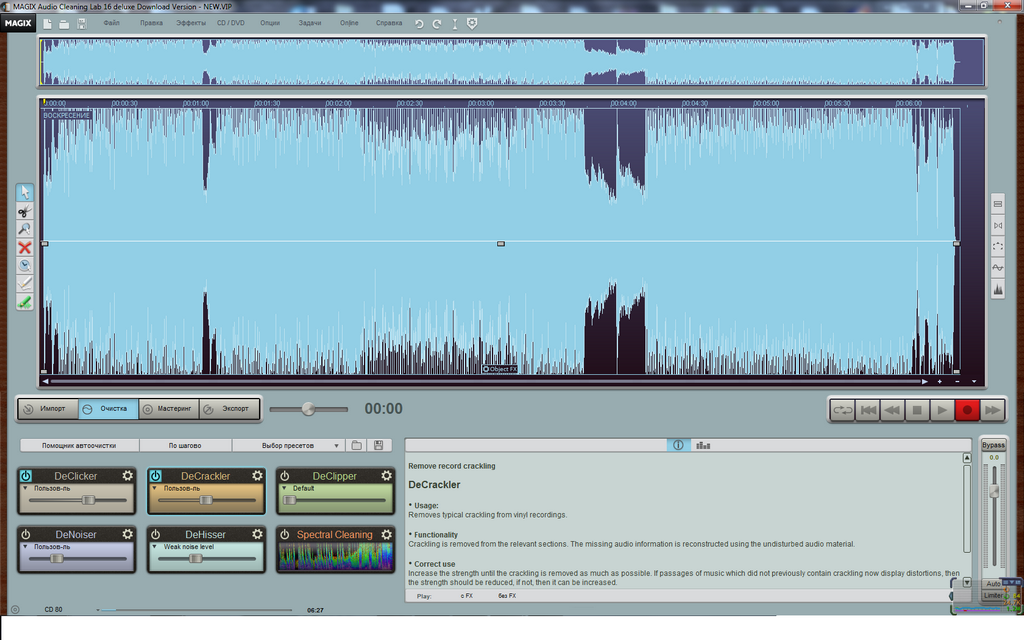1024x640 pixels.
Task: Load a preset using the folder icon beside presets
Action: (357, 445)
